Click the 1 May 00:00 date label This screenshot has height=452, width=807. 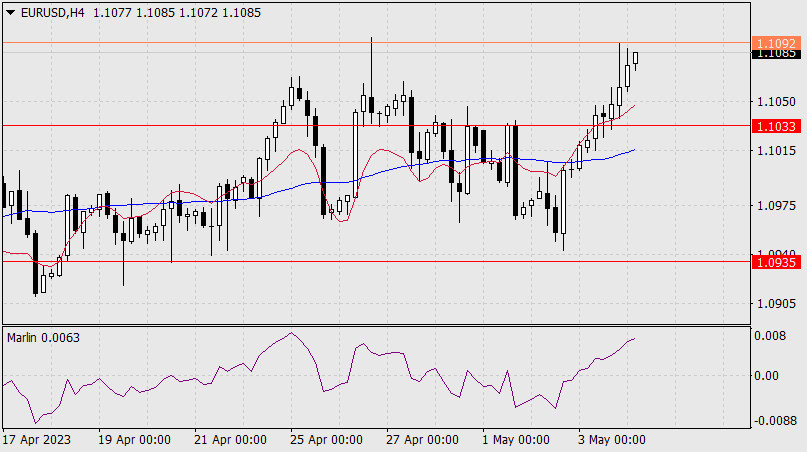pyautogui.click(x=516, y=440)
